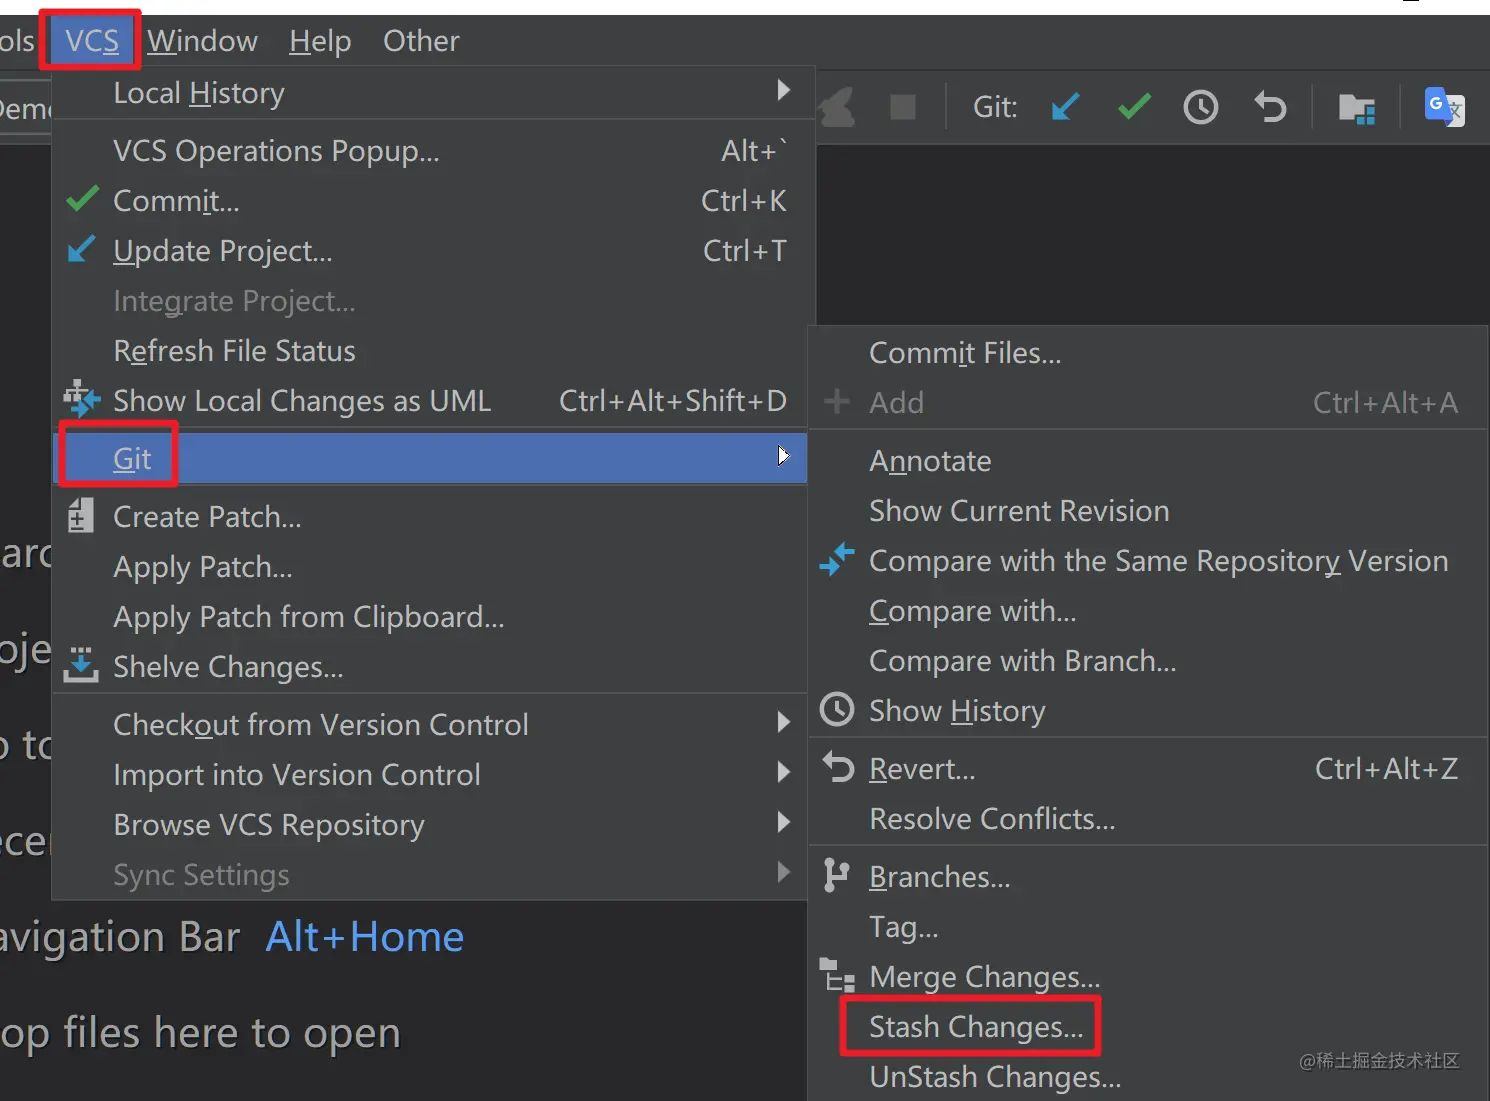Click the Git rollback arrow in toolbar
The image size is (1490, 1101).
click(x=1270, y=106)
